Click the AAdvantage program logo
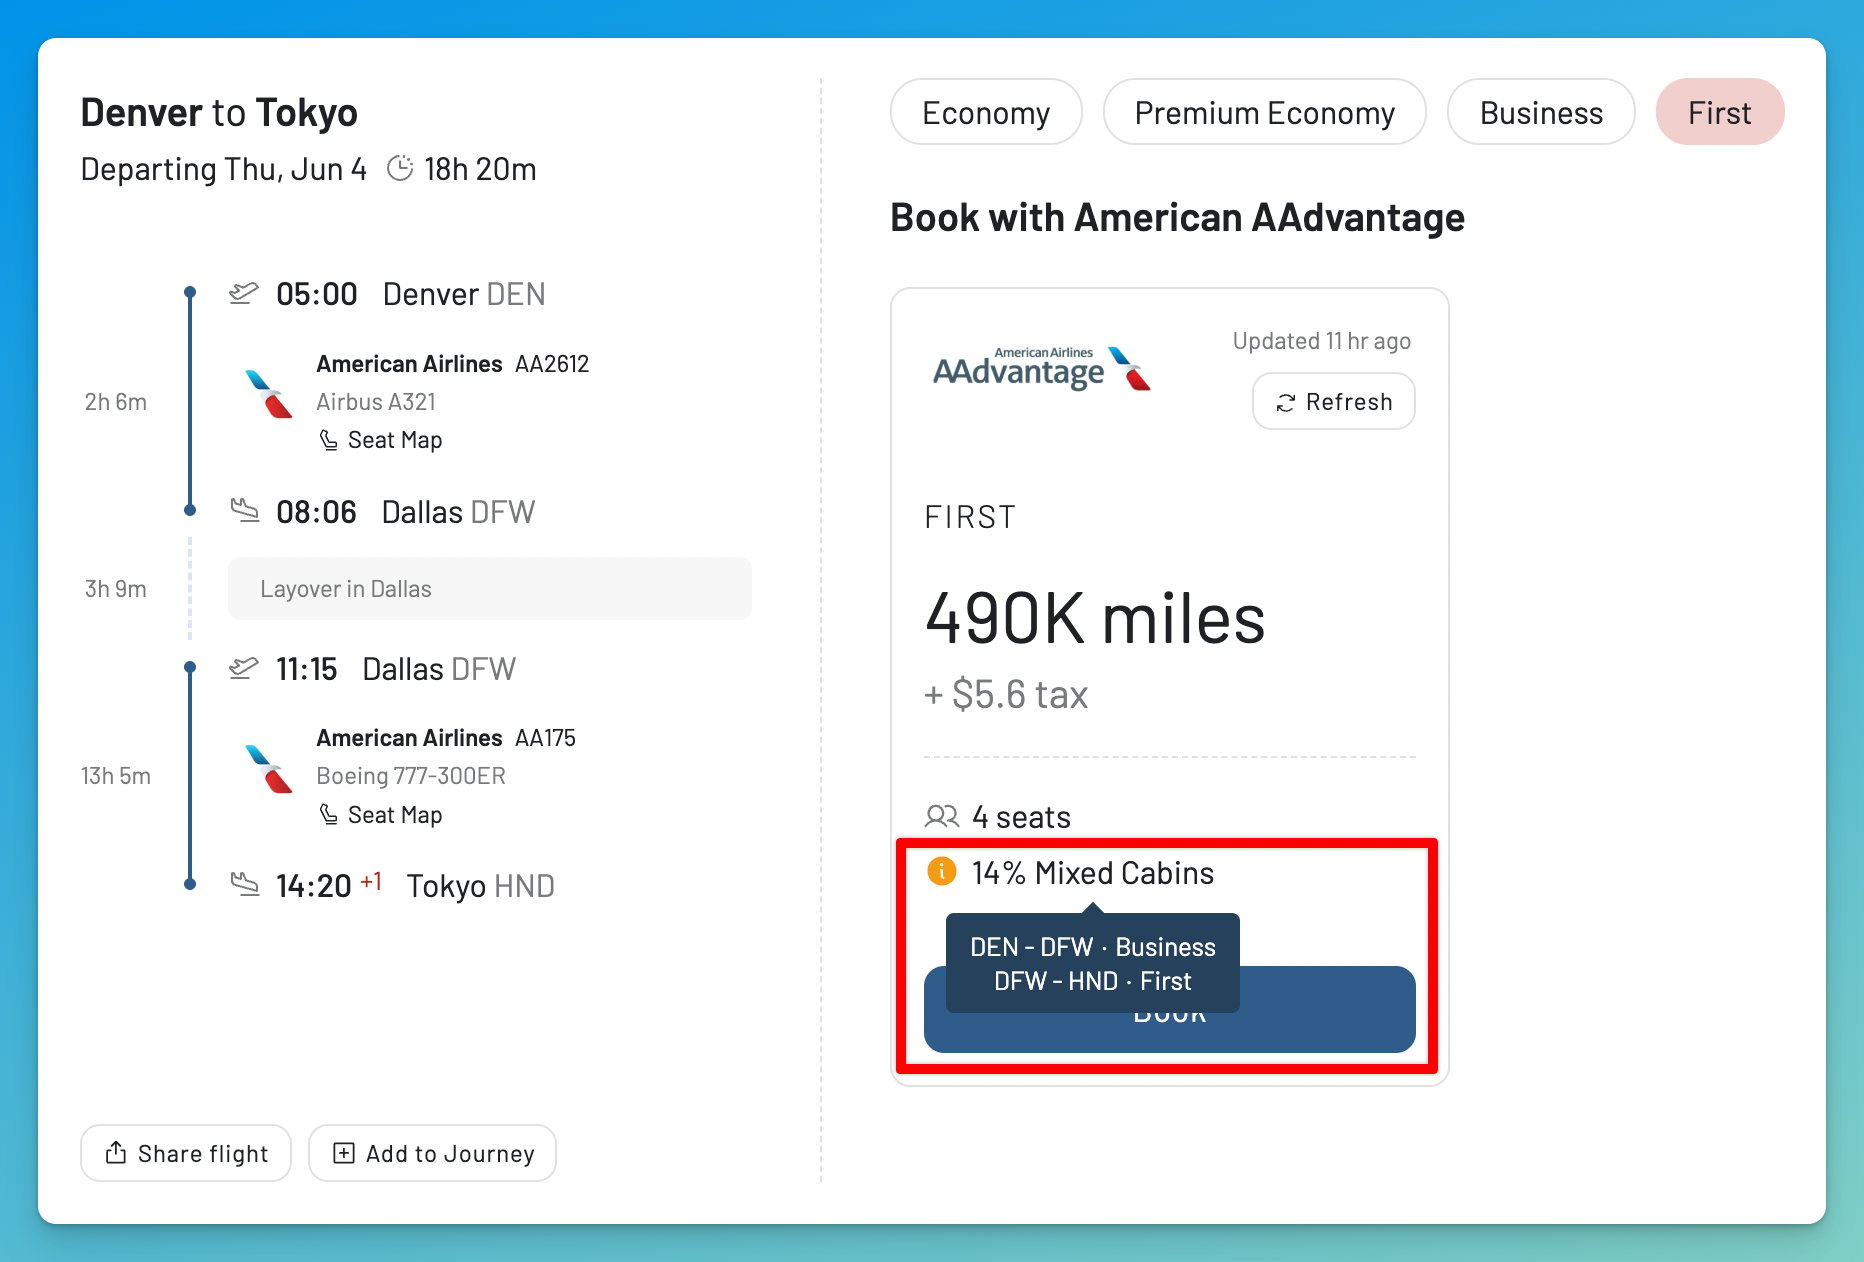Image resolution: width=1864 pixels, height=1262 pixels. 1042,369
